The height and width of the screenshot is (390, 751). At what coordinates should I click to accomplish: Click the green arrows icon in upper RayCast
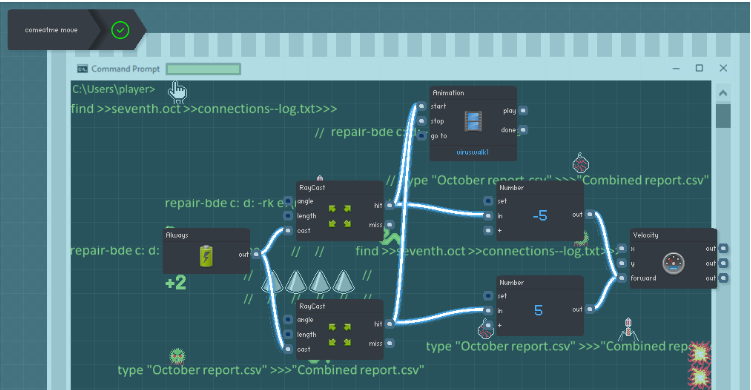point(340,216)
